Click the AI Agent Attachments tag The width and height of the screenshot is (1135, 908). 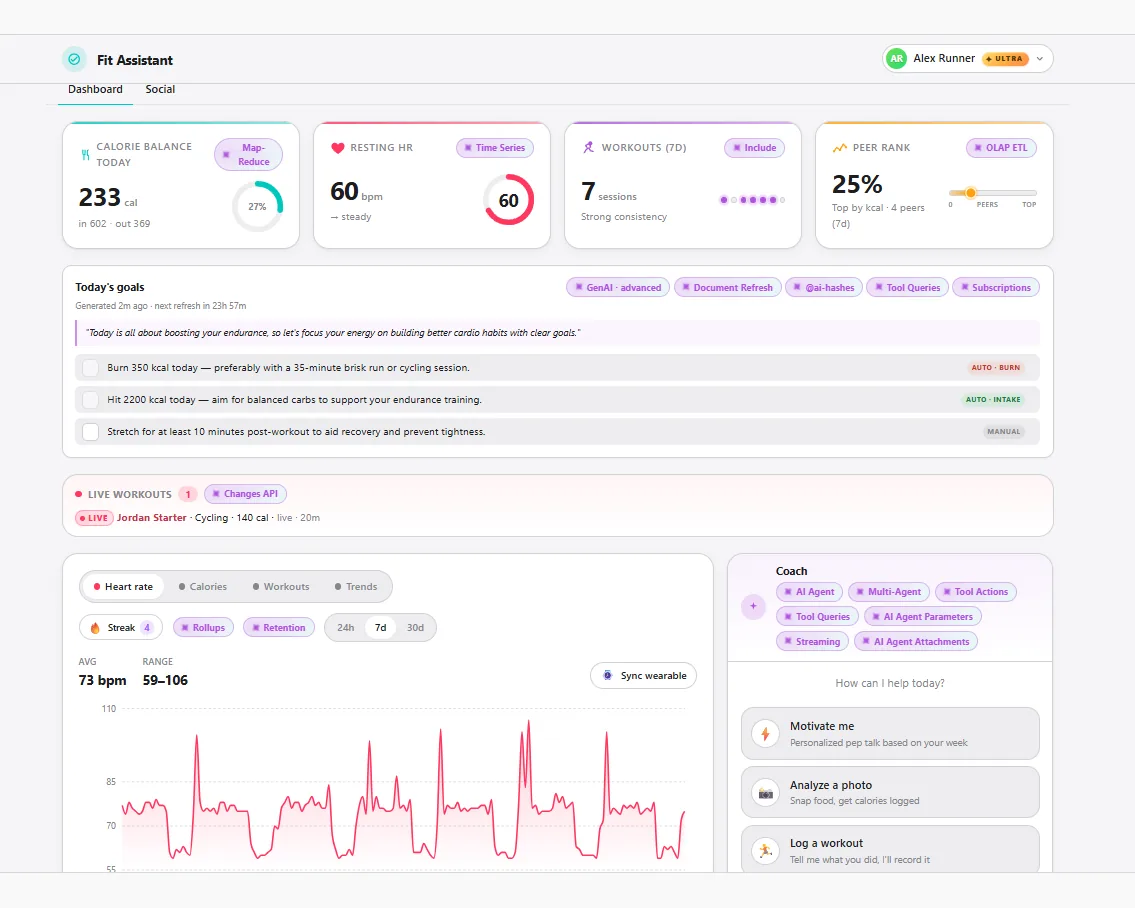pyautogui.click(x=916, y=642)
